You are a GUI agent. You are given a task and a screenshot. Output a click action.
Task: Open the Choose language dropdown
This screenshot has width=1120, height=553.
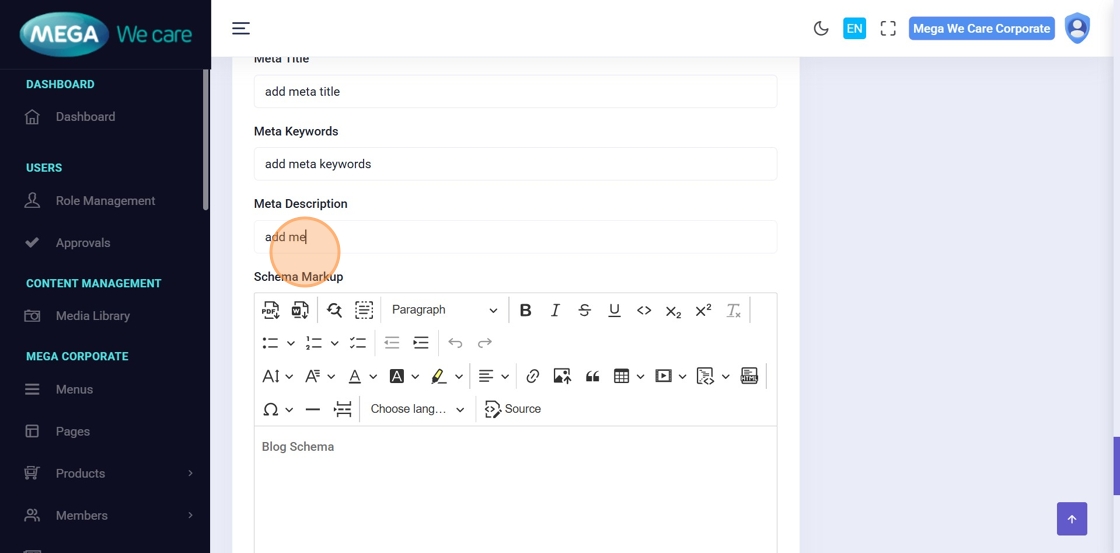(x=417, y=409)
